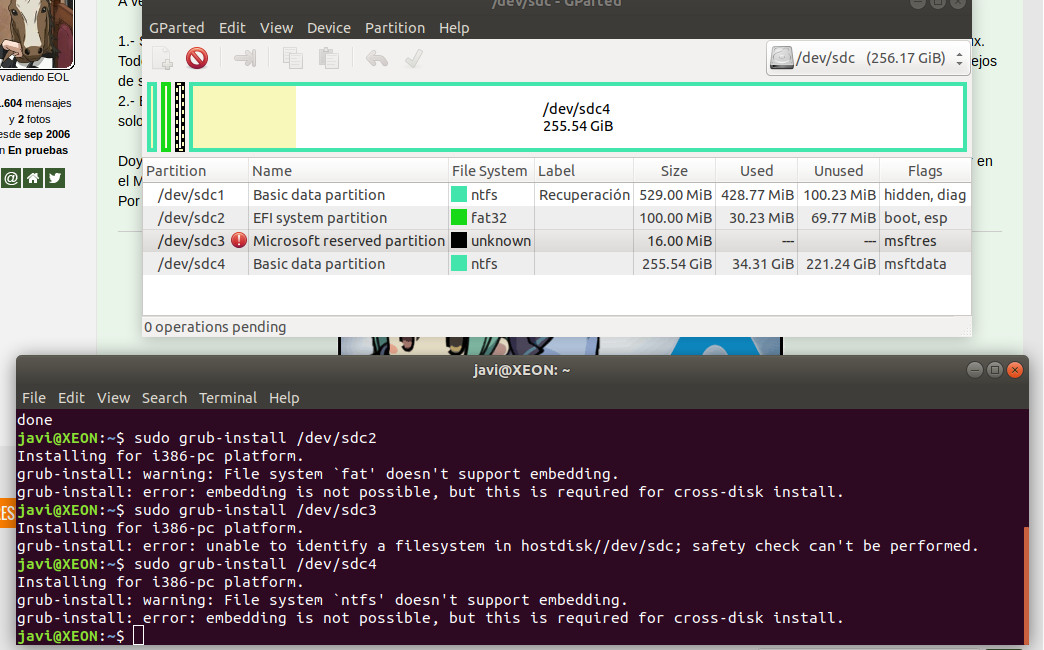Viewport: 1044px width, 650px height.
Task: Click the green fat32 color swatch
Action: pyautogui.click(x=459, y=218)
